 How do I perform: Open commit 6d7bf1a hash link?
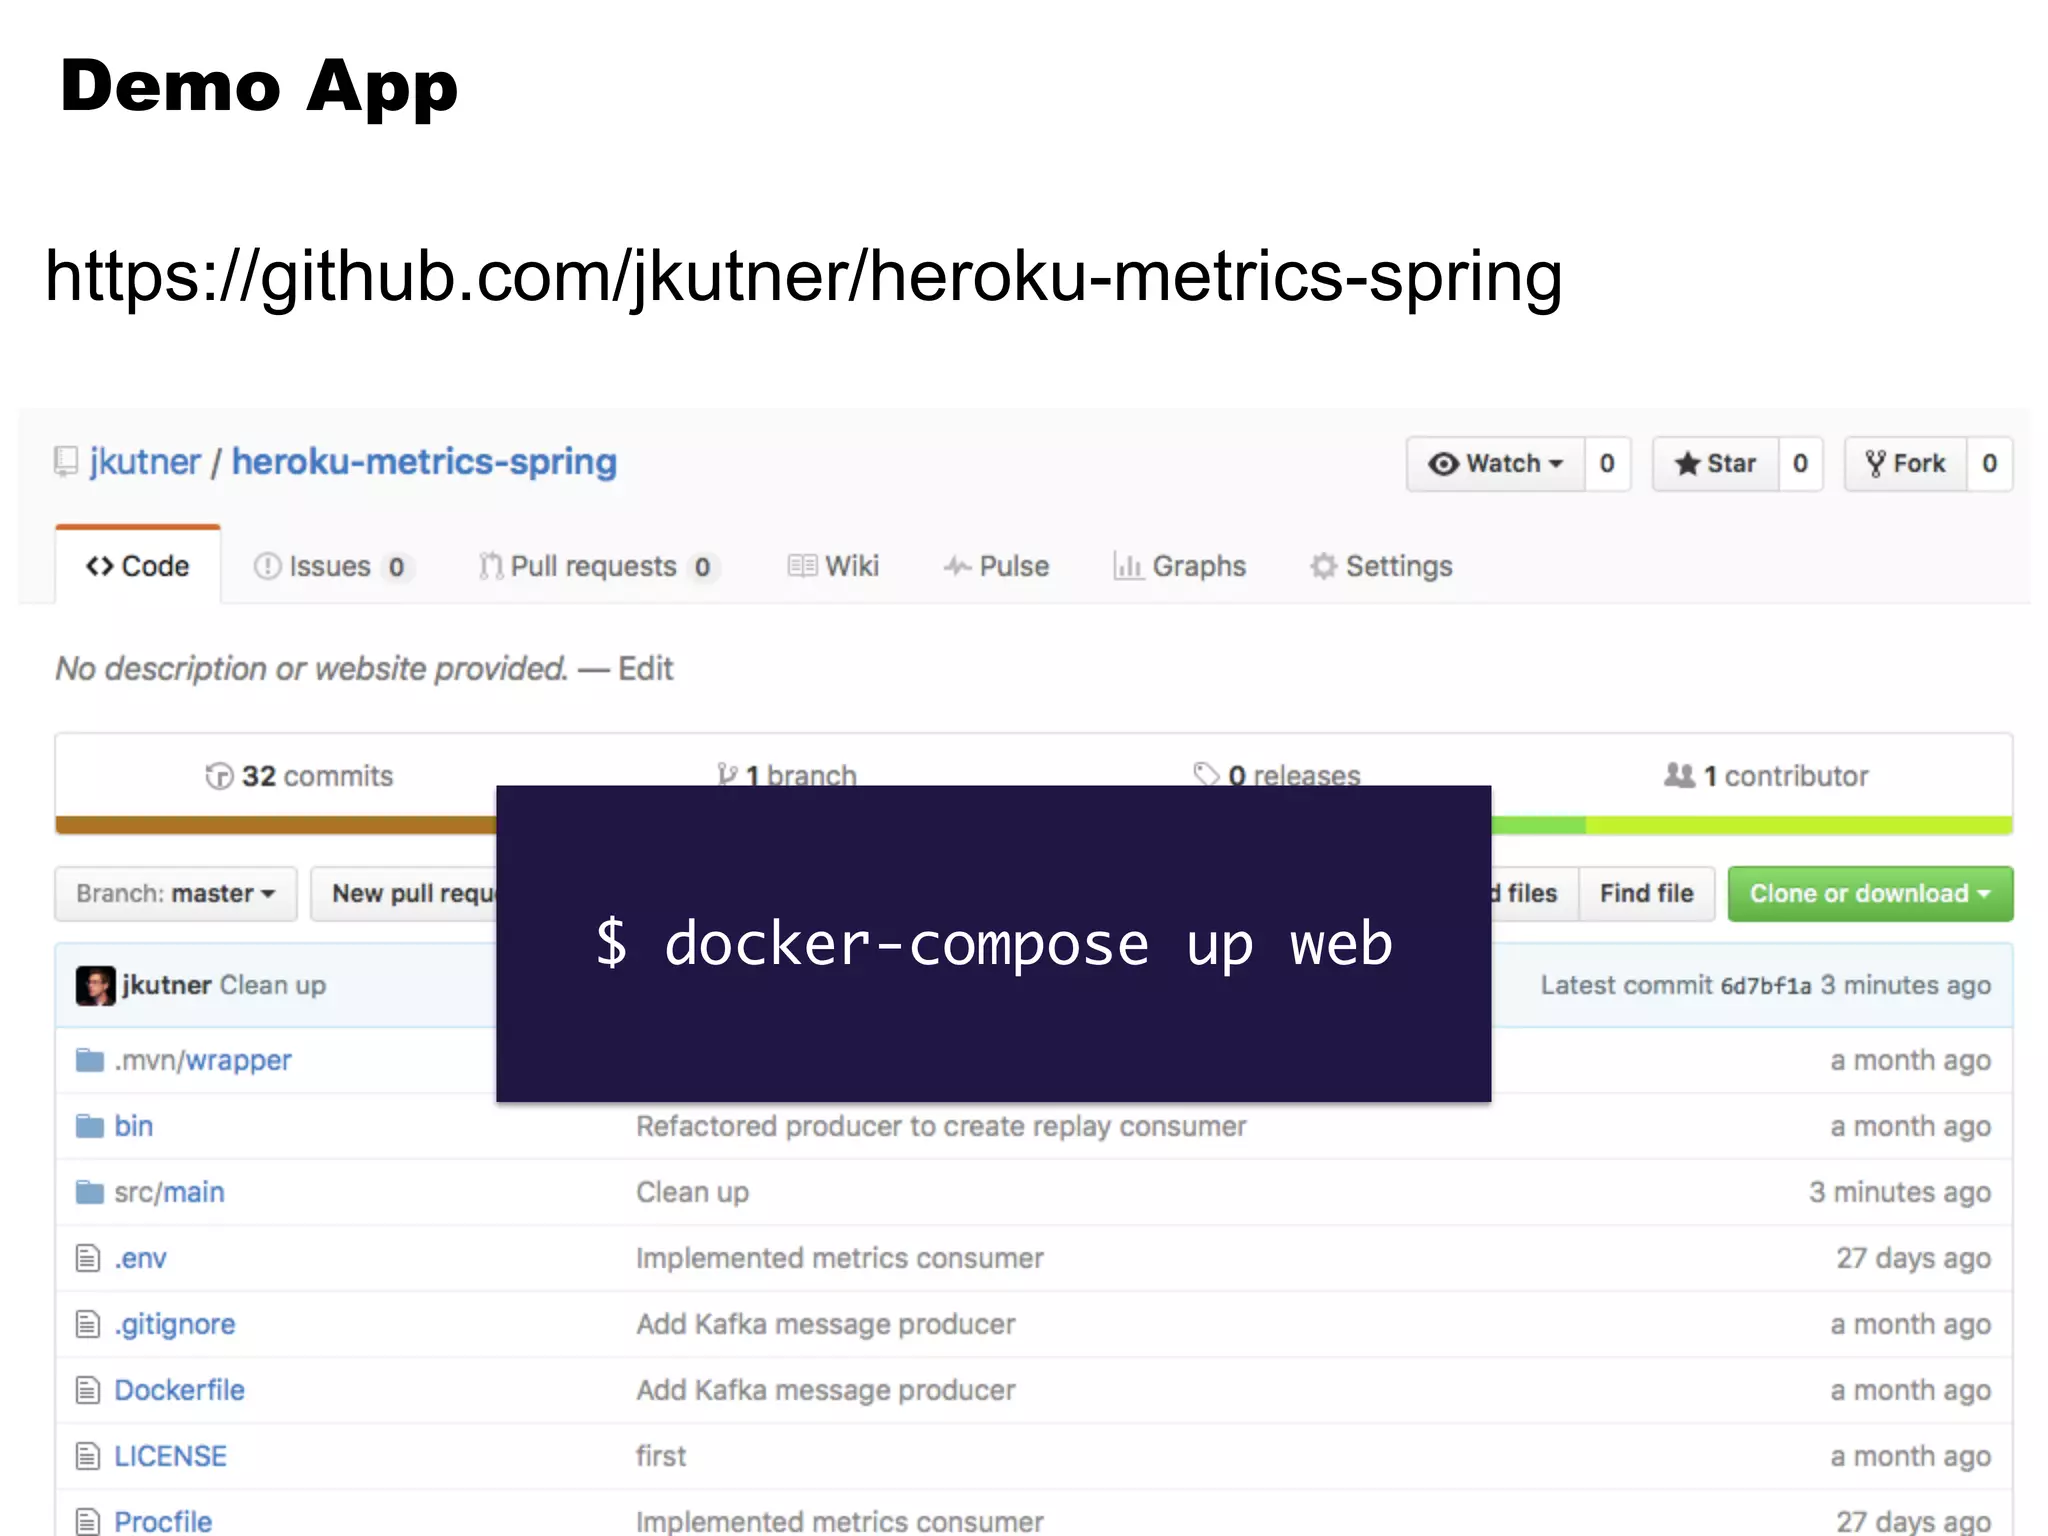point(1765,986)
